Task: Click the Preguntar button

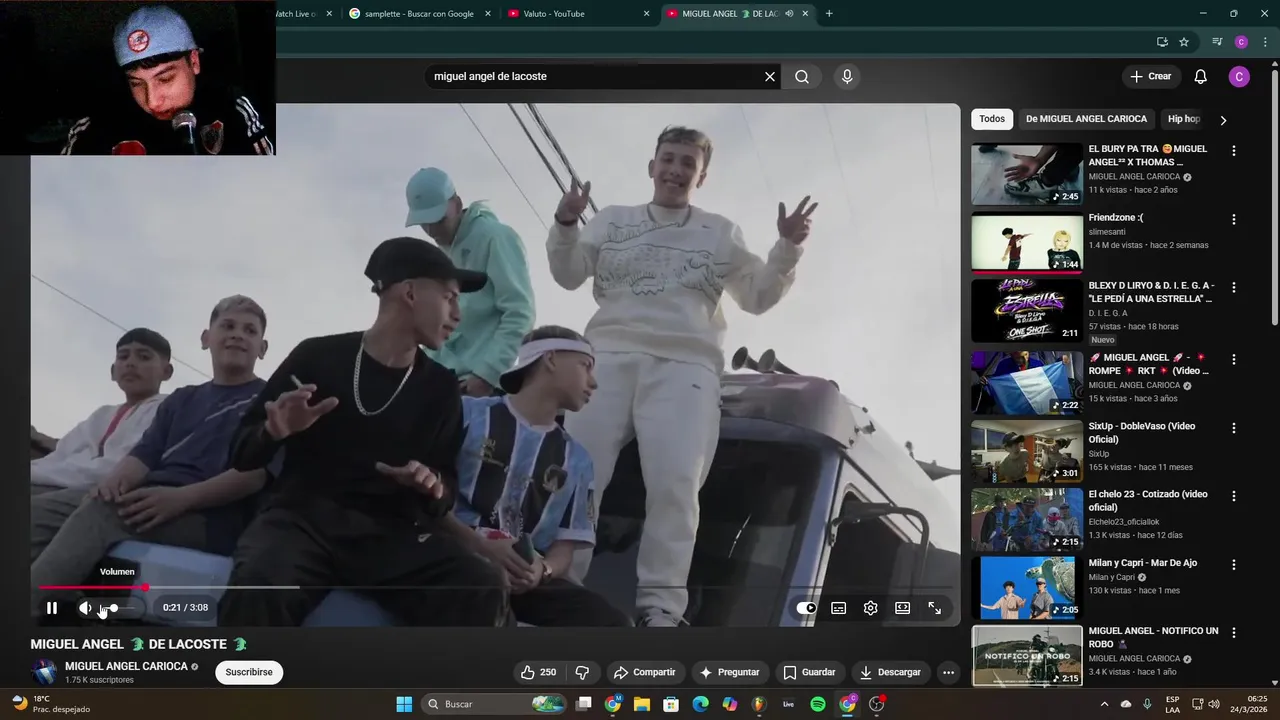Action: (730, 672)
